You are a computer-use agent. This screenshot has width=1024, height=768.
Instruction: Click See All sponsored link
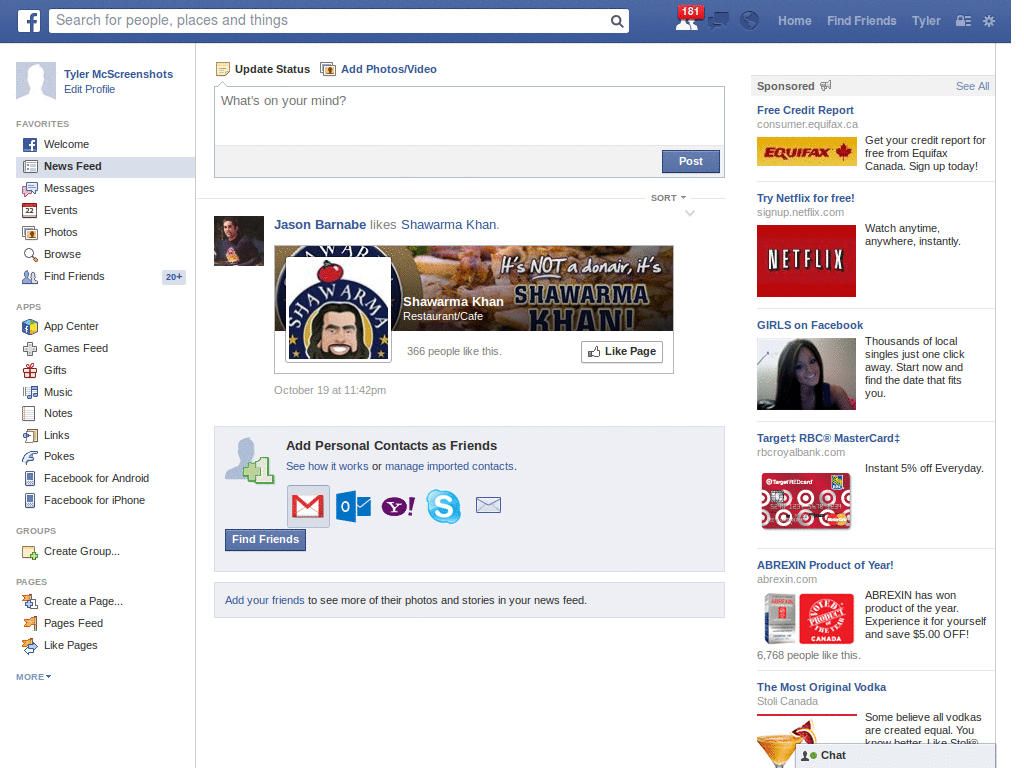click(972, 86)
